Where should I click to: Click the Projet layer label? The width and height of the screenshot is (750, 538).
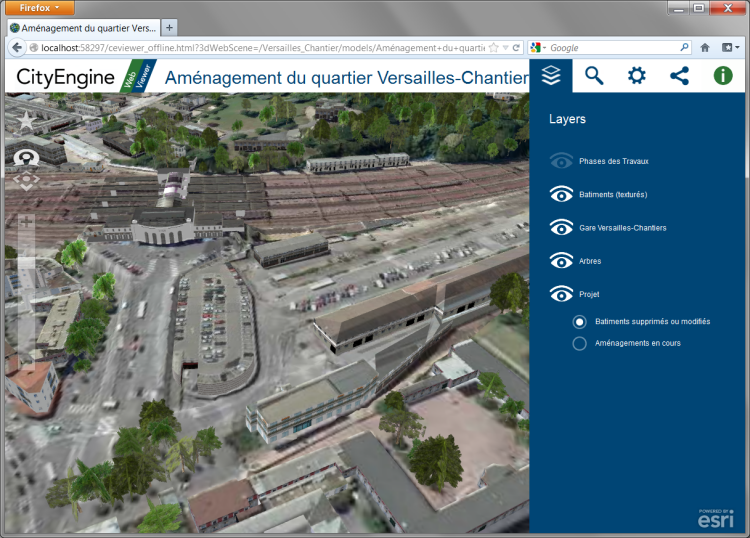[589, 294]
